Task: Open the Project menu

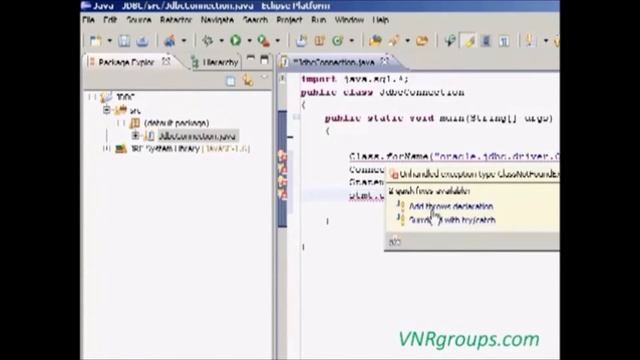Action: click(x=289, y=20)
